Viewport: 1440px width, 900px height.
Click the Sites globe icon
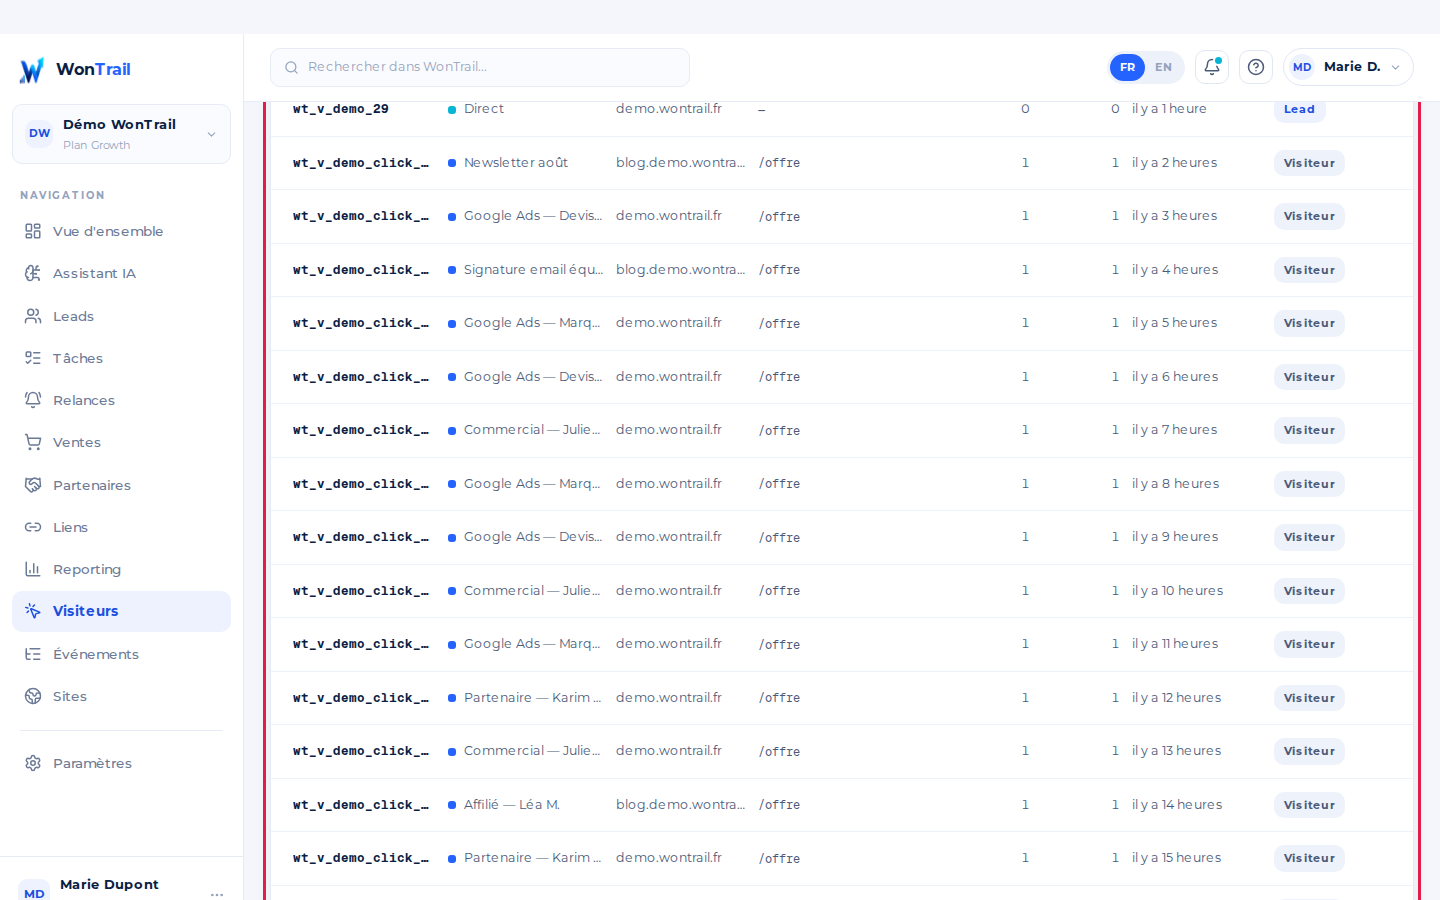click(33, 696)
